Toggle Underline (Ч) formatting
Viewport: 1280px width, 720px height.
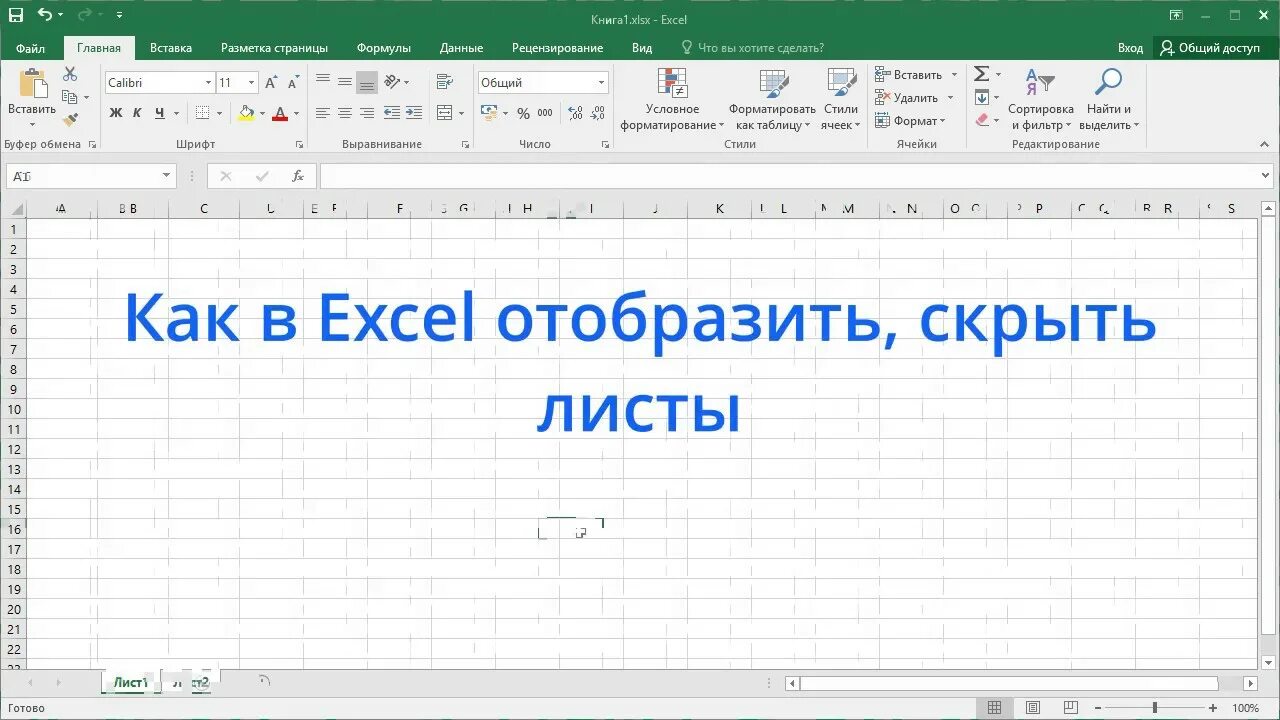(159, 113)
